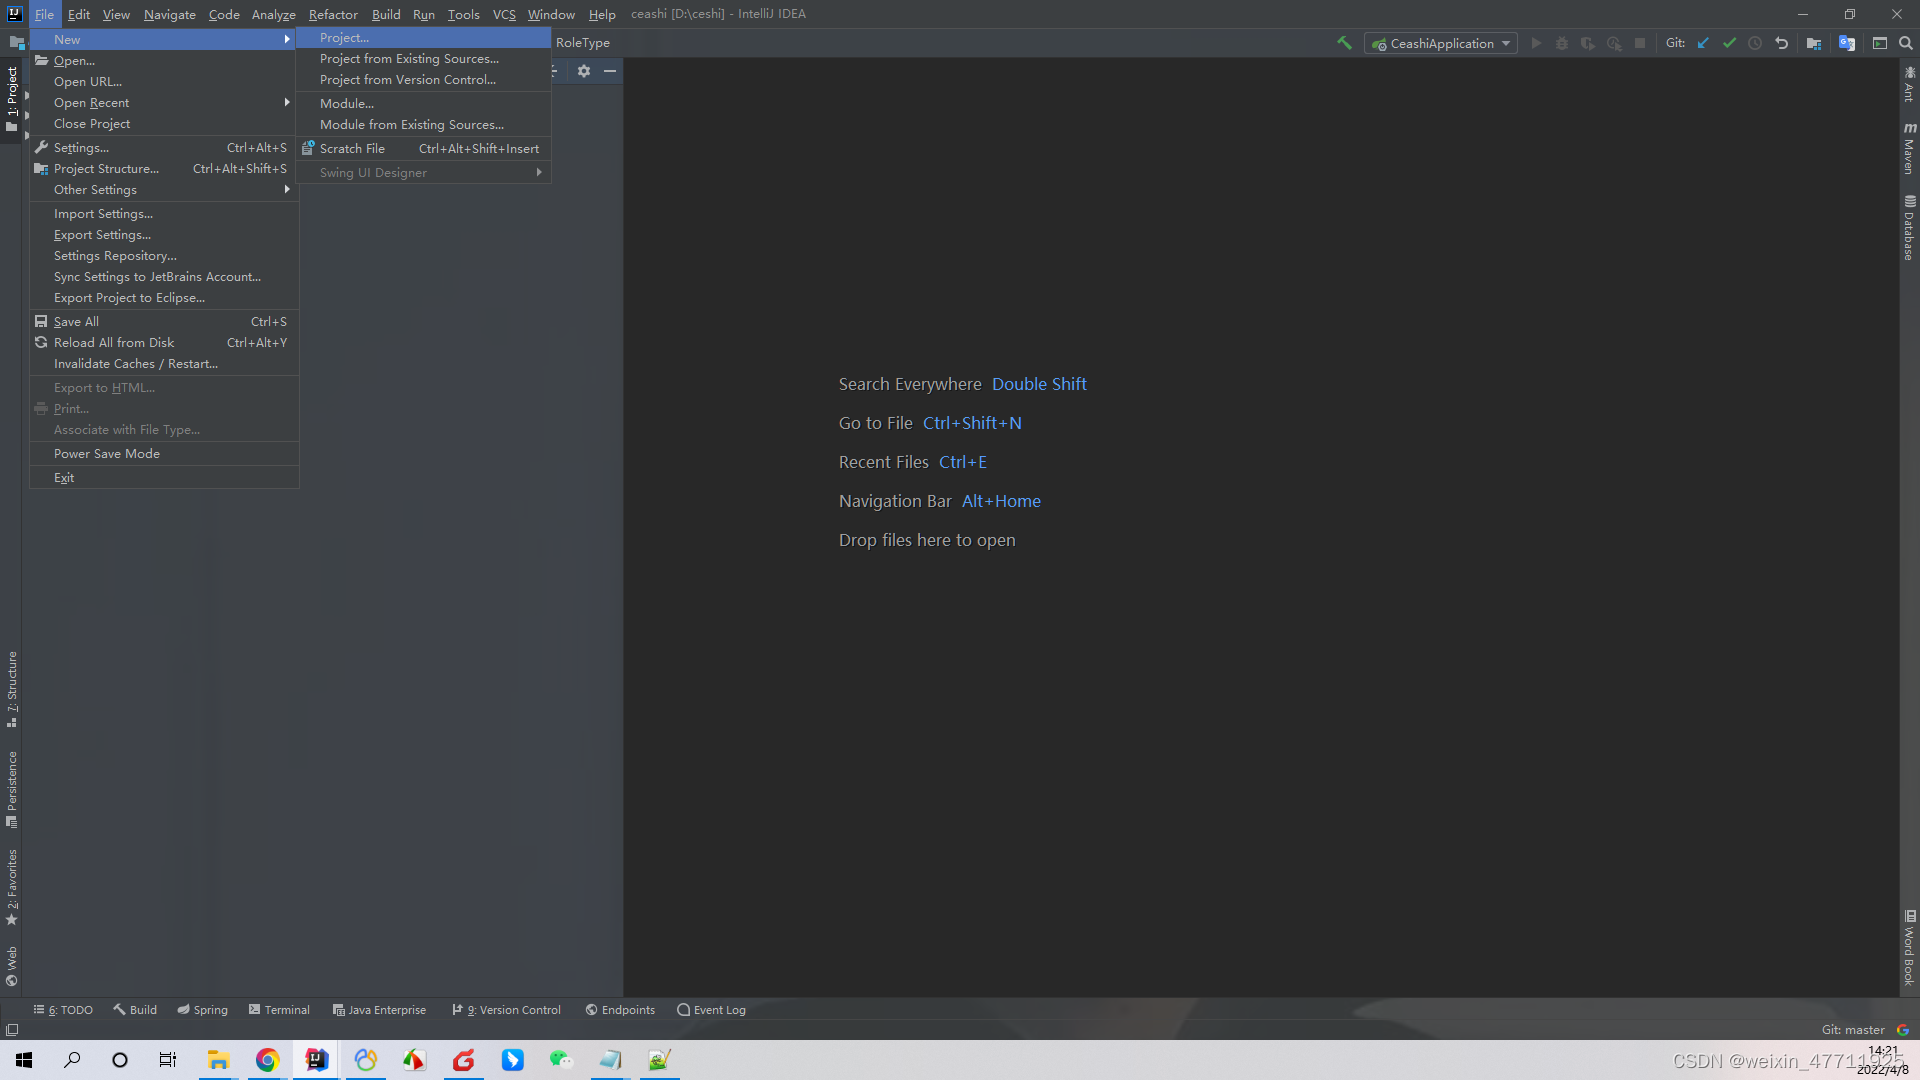Click the Stop square icon
Image resolution: width=1920 pixels, height=1080 pixels.
point(1640,43)
